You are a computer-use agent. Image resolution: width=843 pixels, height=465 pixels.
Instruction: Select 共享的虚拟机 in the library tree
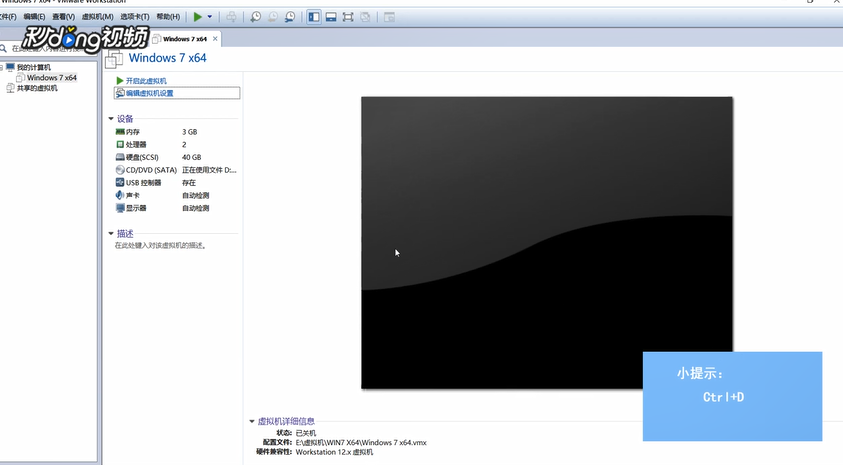tap(37, 88)
